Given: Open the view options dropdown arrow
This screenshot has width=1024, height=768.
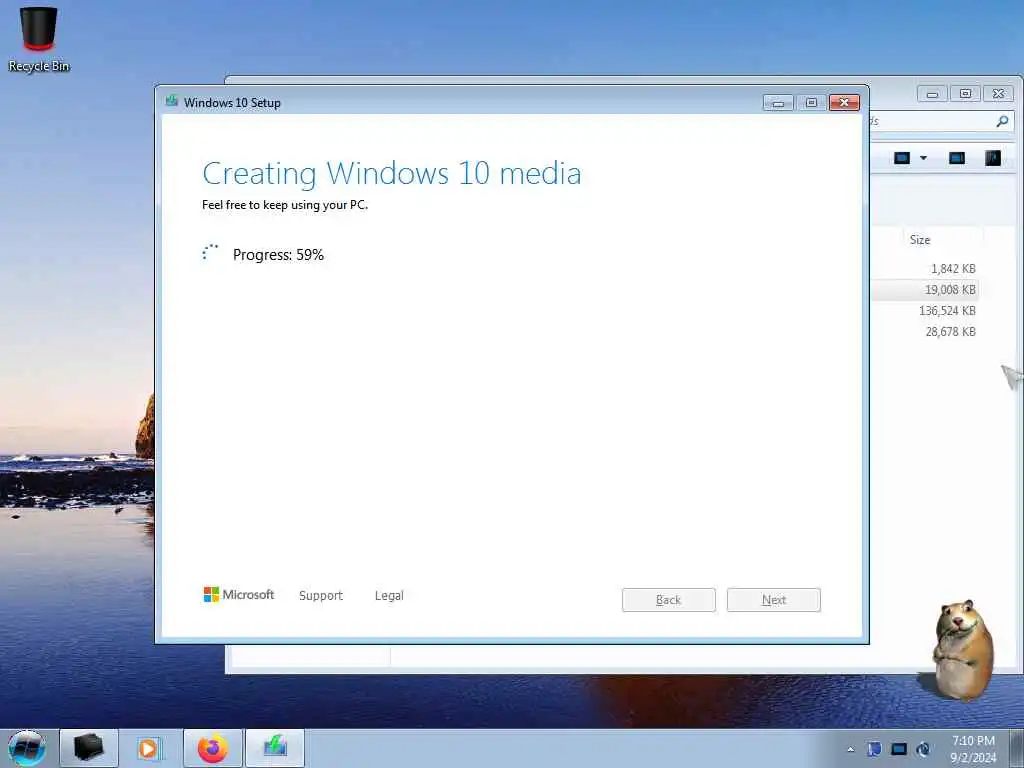Looking at the screenshot, I should point(923,158).
